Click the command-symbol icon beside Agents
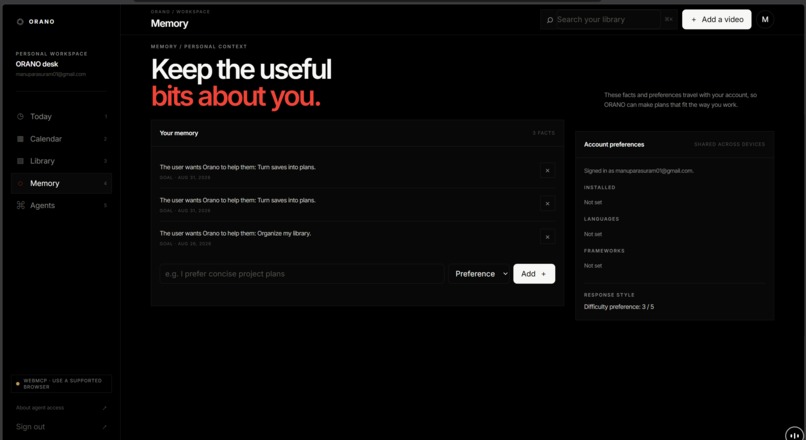Screen dimensions: 806x440 21,206
